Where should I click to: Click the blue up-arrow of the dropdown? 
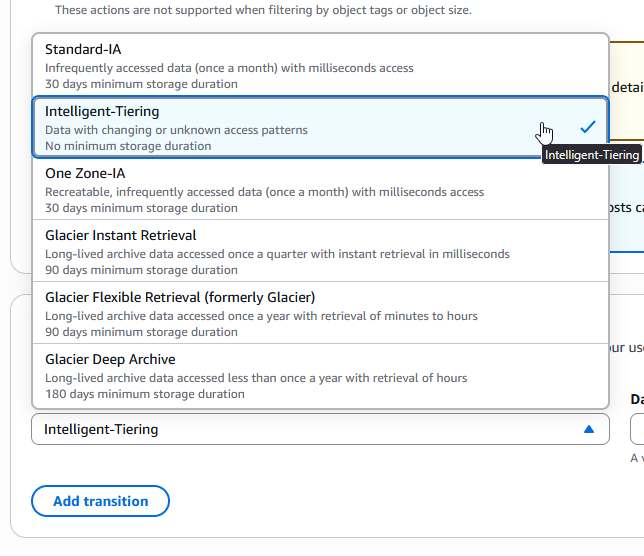[589, 429]
